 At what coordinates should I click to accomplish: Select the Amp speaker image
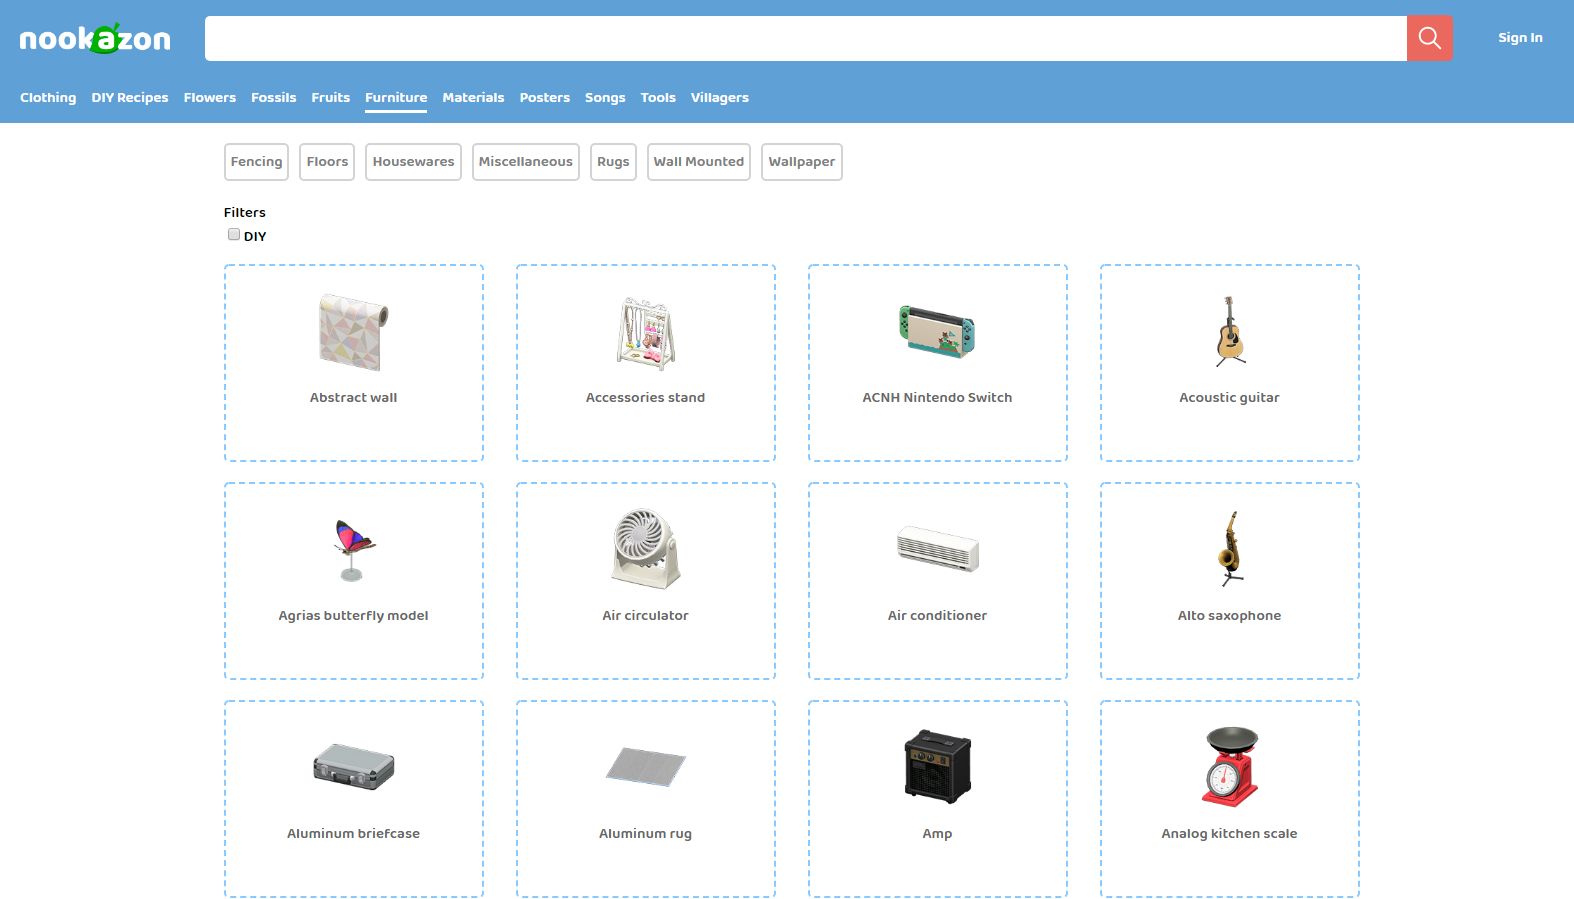coord(937,767)
